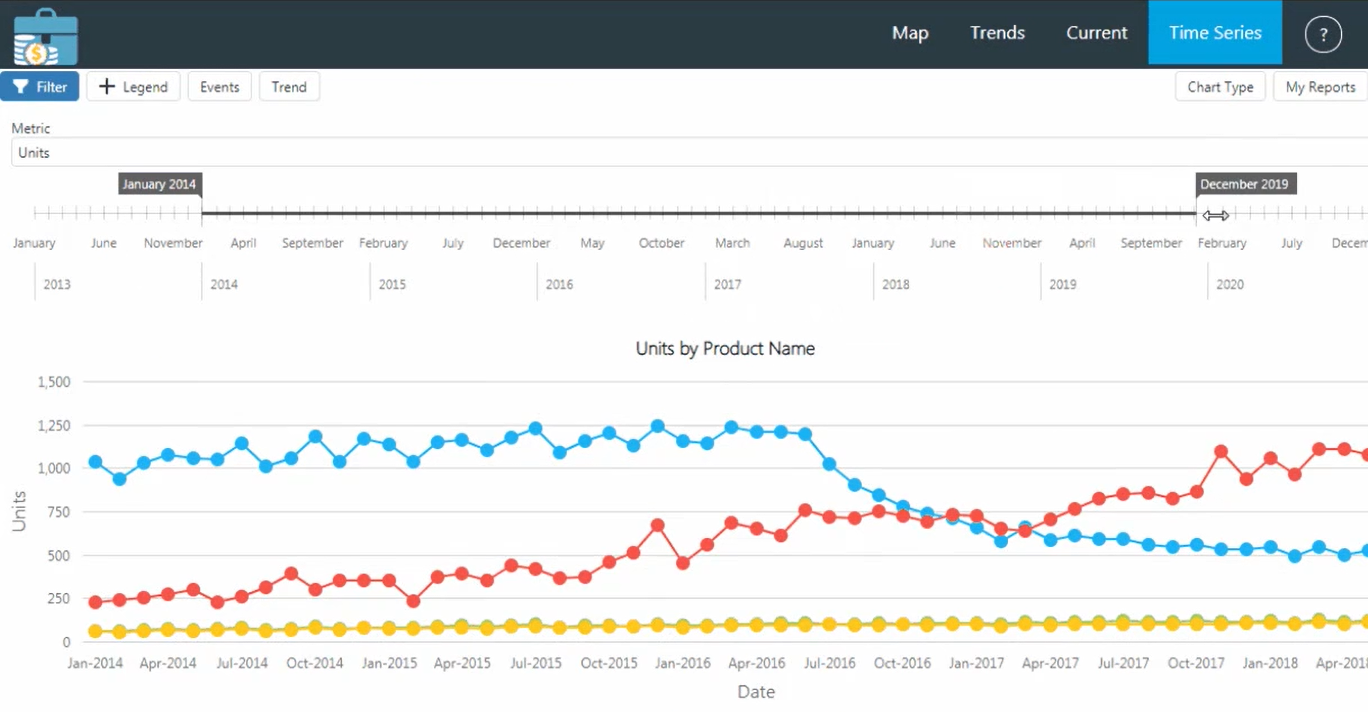The width and height of the screenshot is (1368, 712).
Task: Click the plus icon beside Legend
Action: point(107,87)
